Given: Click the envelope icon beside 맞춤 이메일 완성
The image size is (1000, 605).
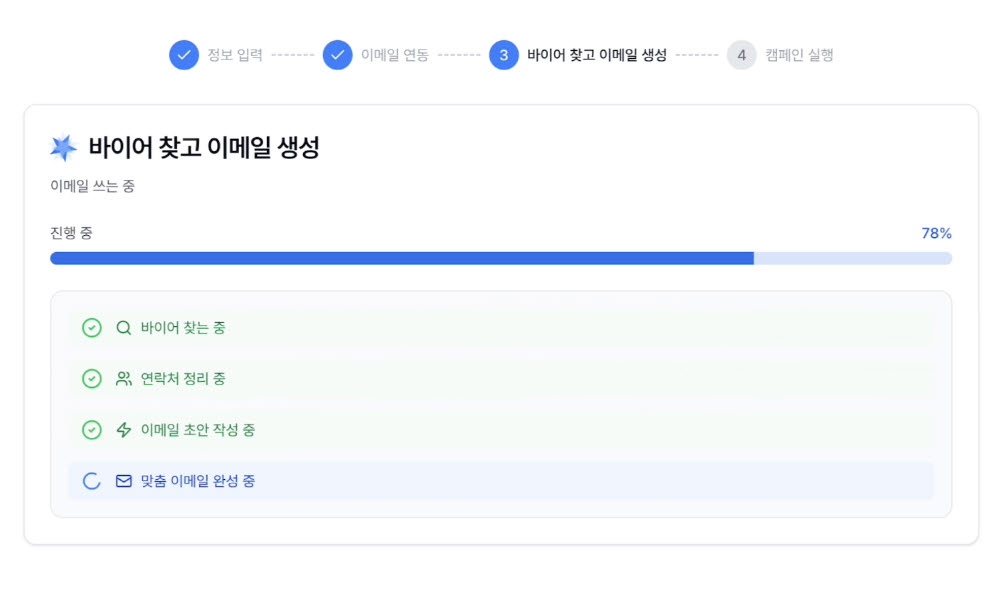Looking at the screenshot, I should [x=124, y=481].
